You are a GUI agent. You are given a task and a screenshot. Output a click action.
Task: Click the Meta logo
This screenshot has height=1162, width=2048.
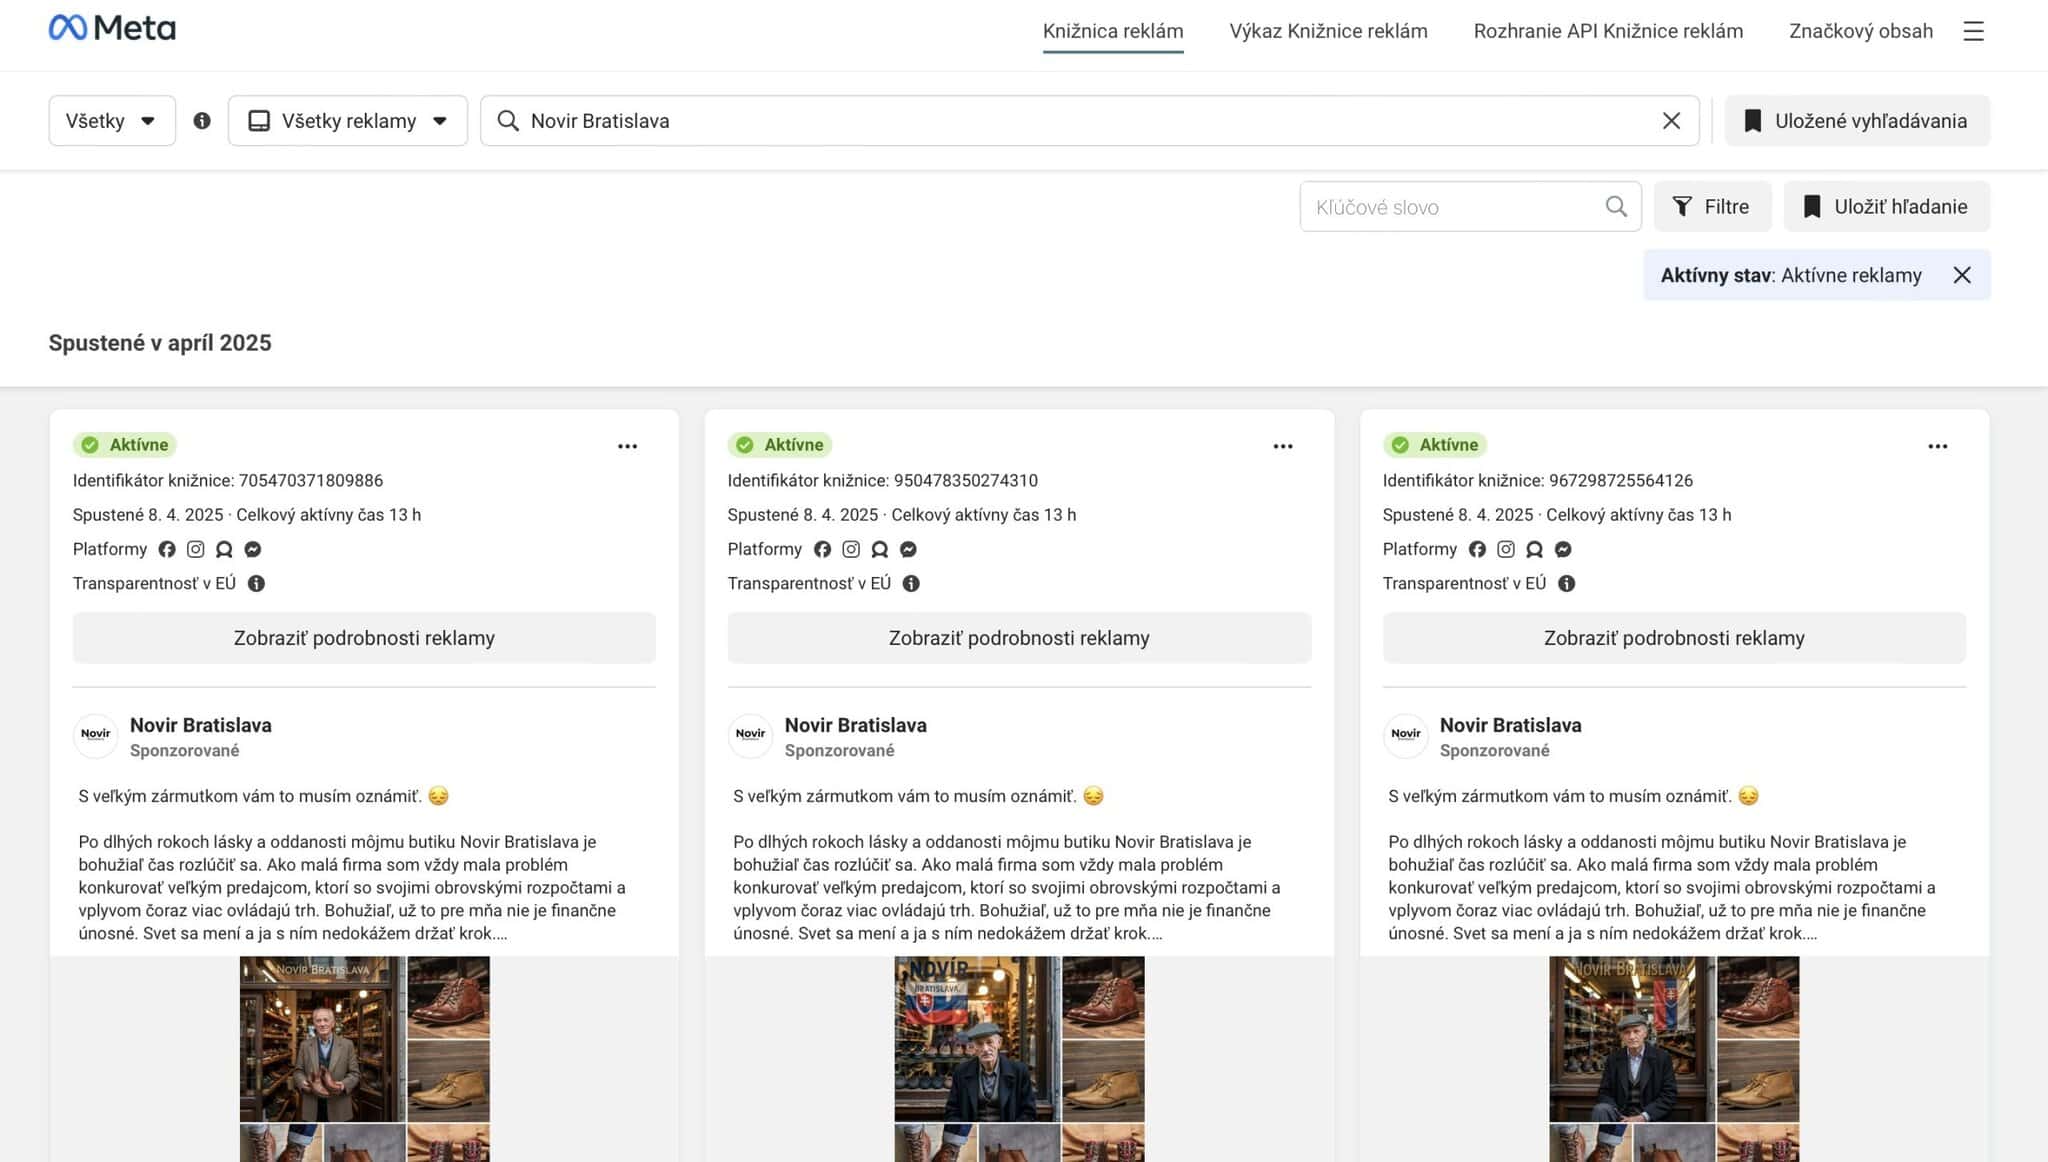(x=112, y=28)
